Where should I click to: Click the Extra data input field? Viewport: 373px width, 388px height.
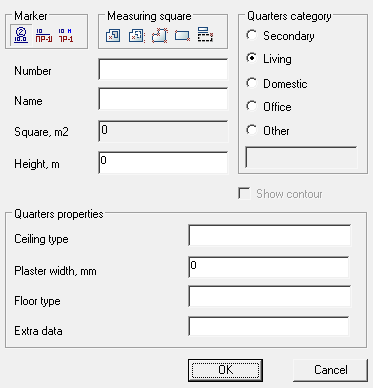click(269, 326)
